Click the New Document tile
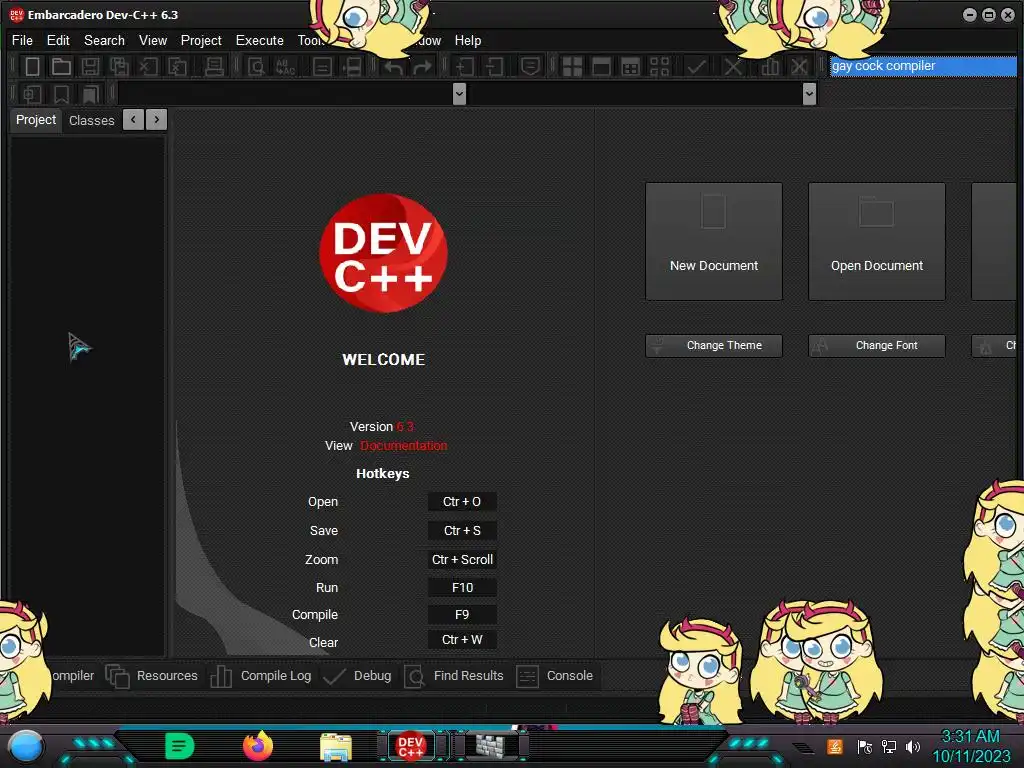The height and width of the screenshot is (768, 1024). click(x=714, y=242)
